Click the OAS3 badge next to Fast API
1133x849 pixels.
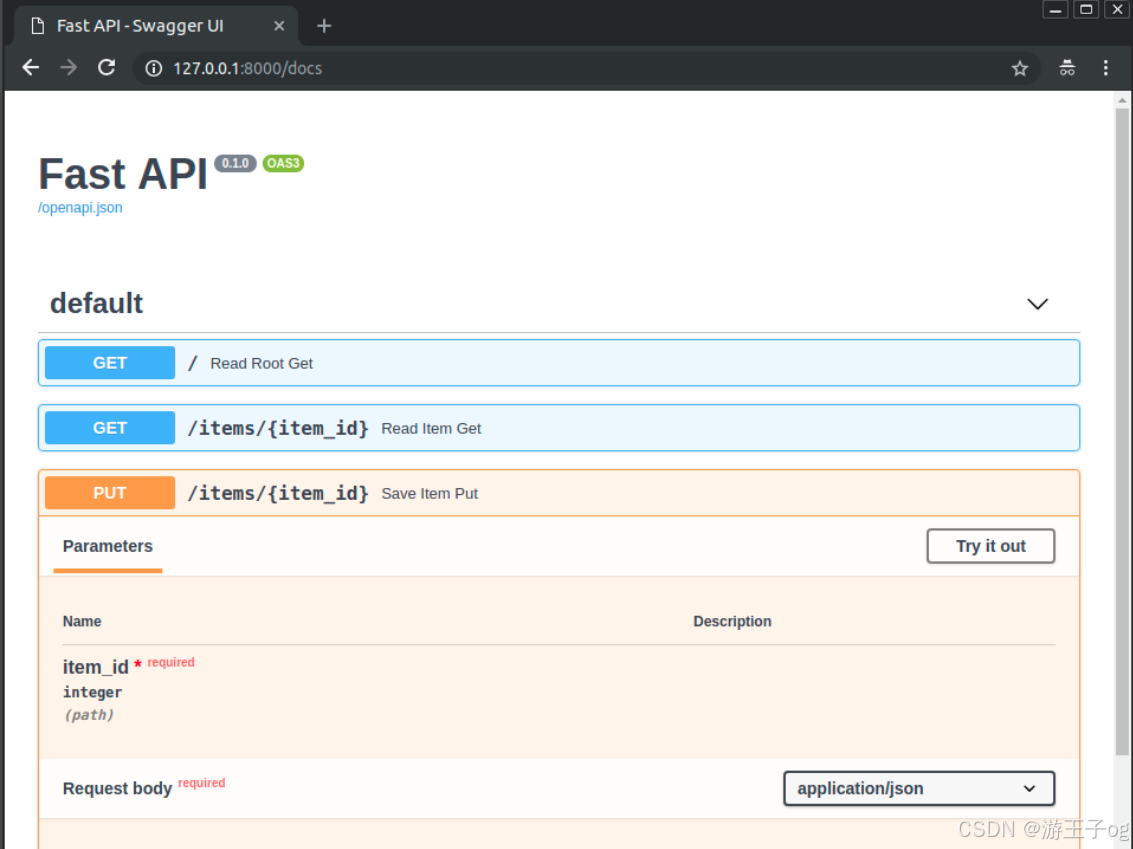point(282,163)
